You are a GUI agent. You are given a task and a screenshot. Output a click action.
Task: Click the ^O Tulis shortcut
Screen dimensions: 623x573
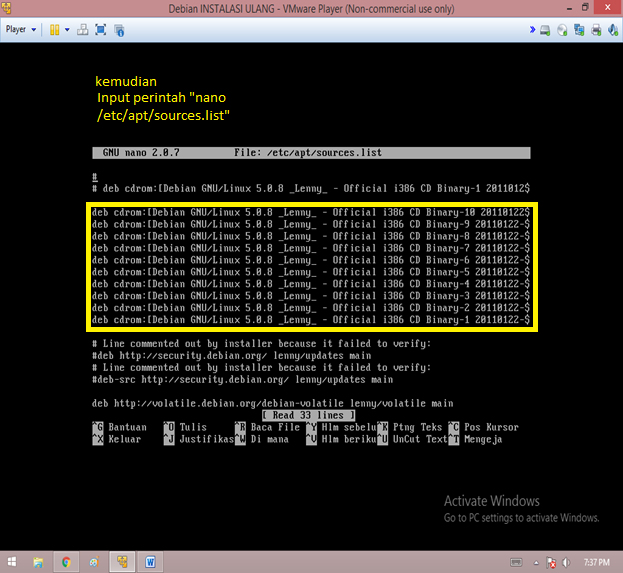click(185, 427)
